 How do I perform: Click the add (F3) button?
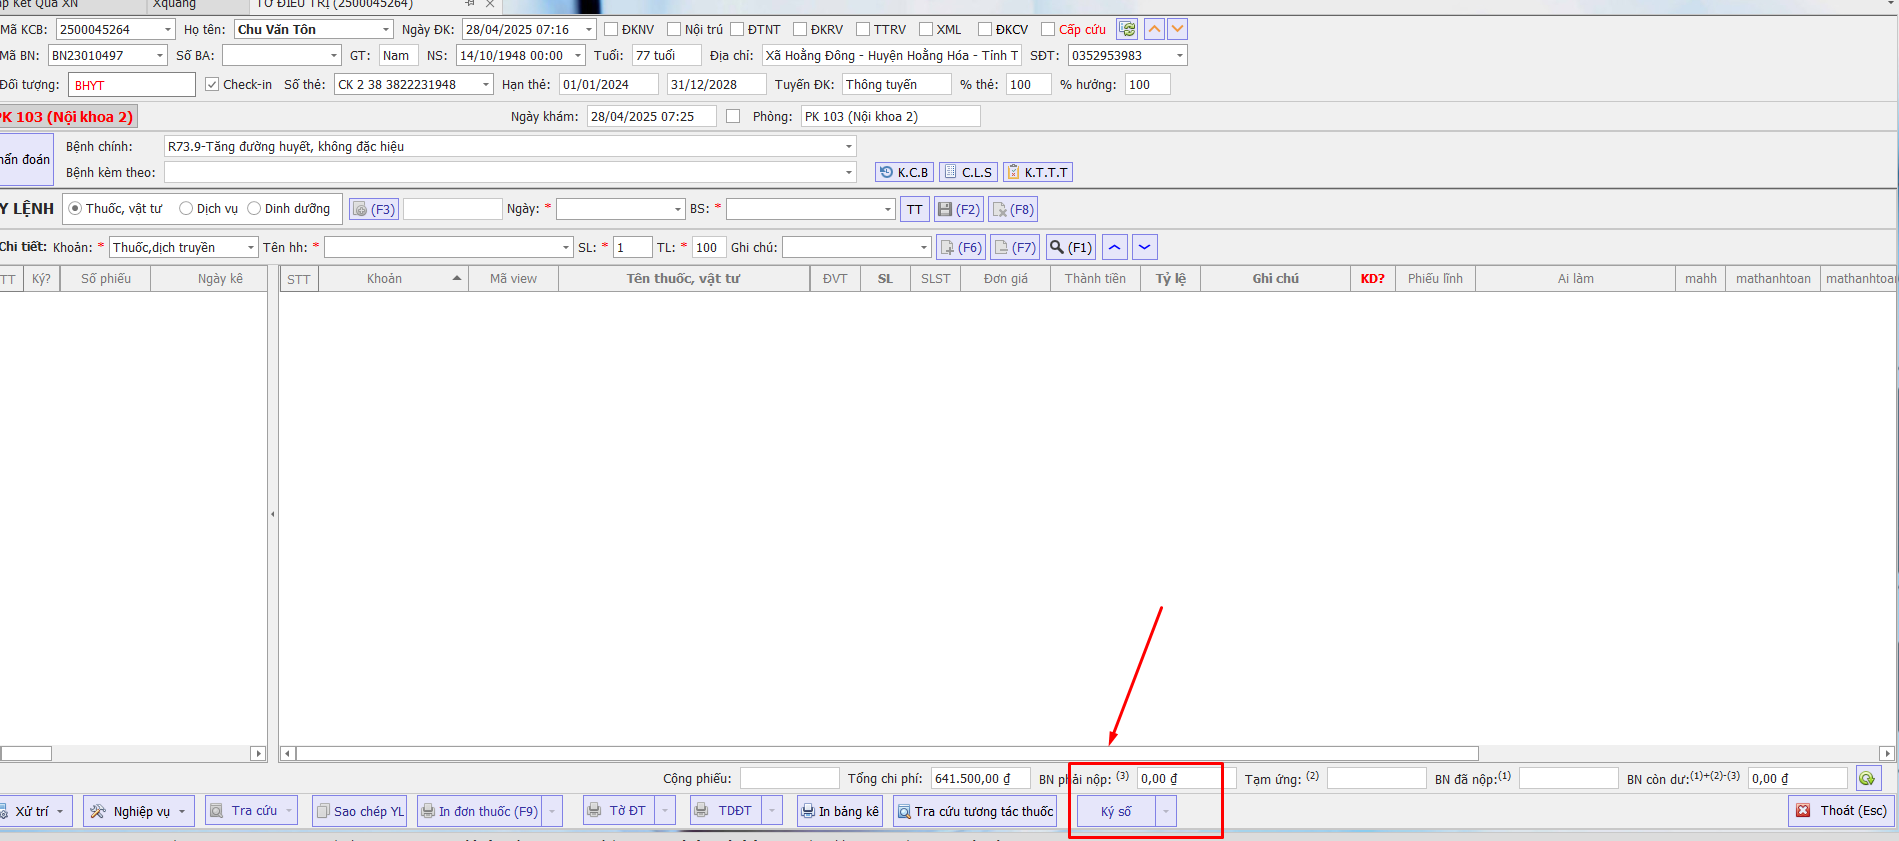click(x=374, y=209)
